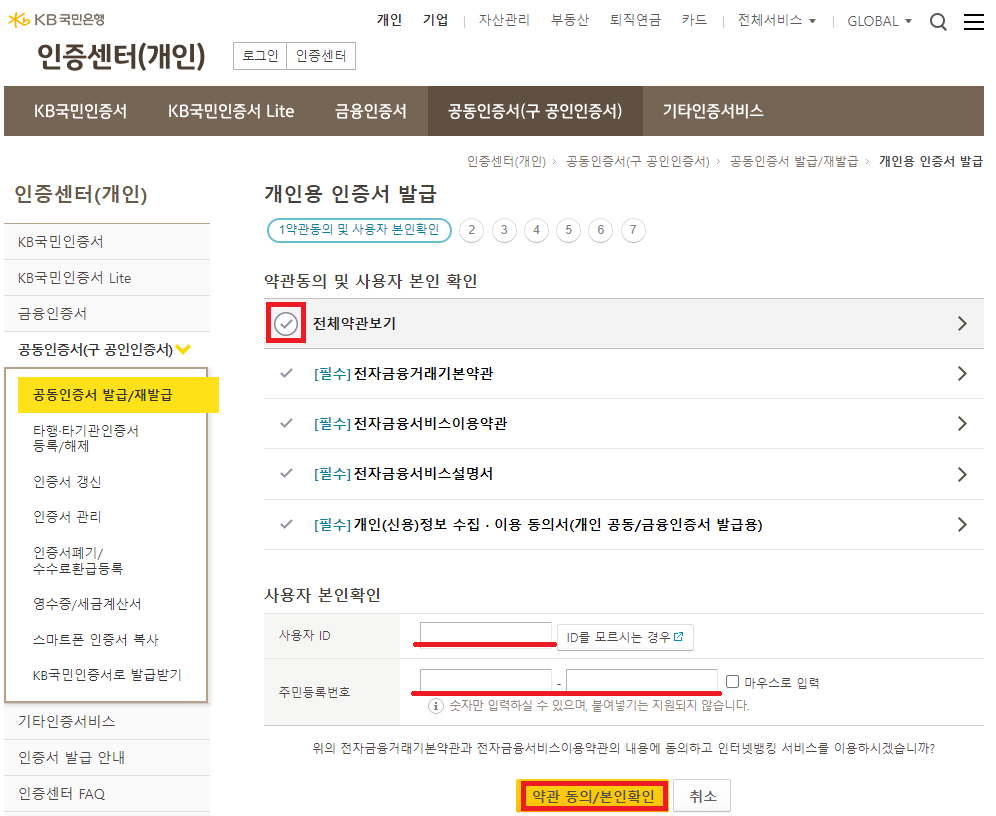The width and height of the screenshot is (996, 816).
Task: Click the 인증센터 button near title
Action: tap(321, 56)
